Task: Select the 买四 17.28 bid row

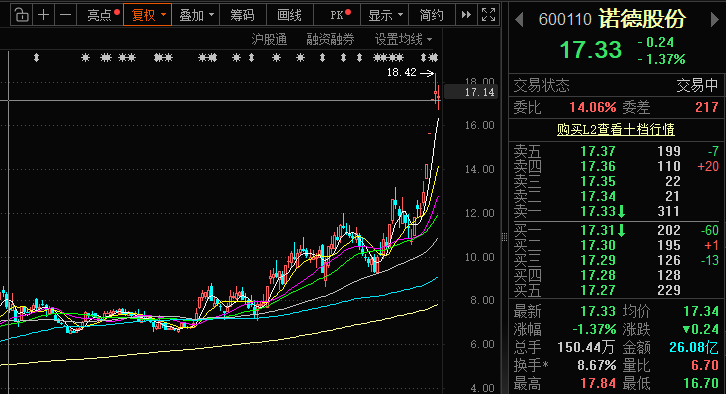Action: coord(616,275)
